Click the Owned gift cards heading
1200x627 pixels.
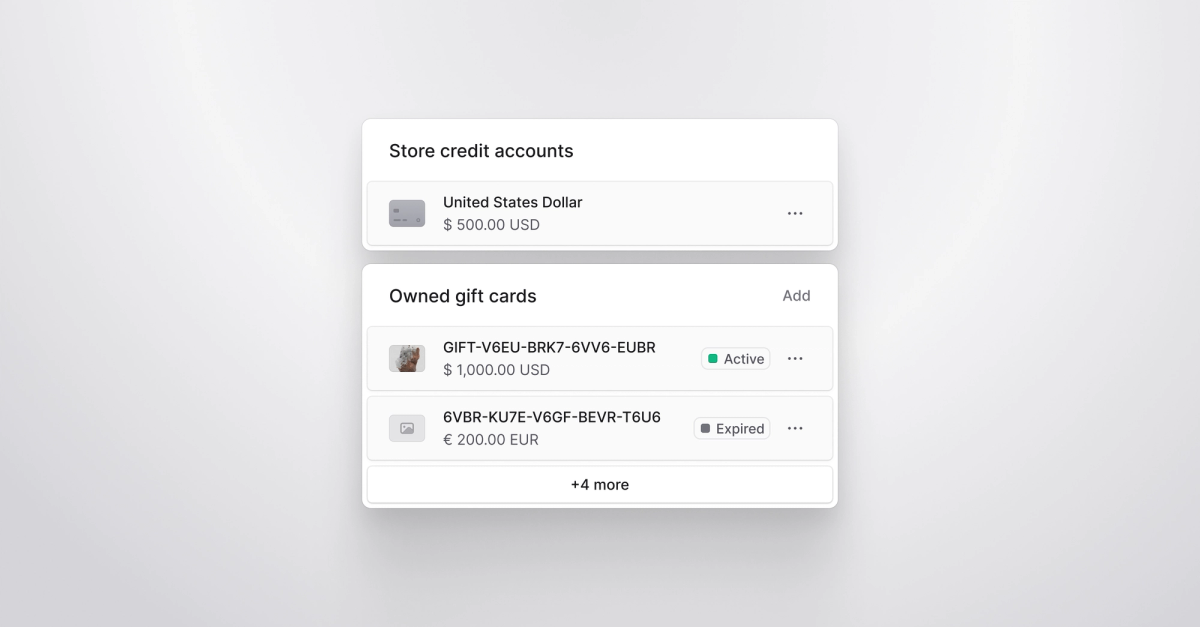[463, 296]
